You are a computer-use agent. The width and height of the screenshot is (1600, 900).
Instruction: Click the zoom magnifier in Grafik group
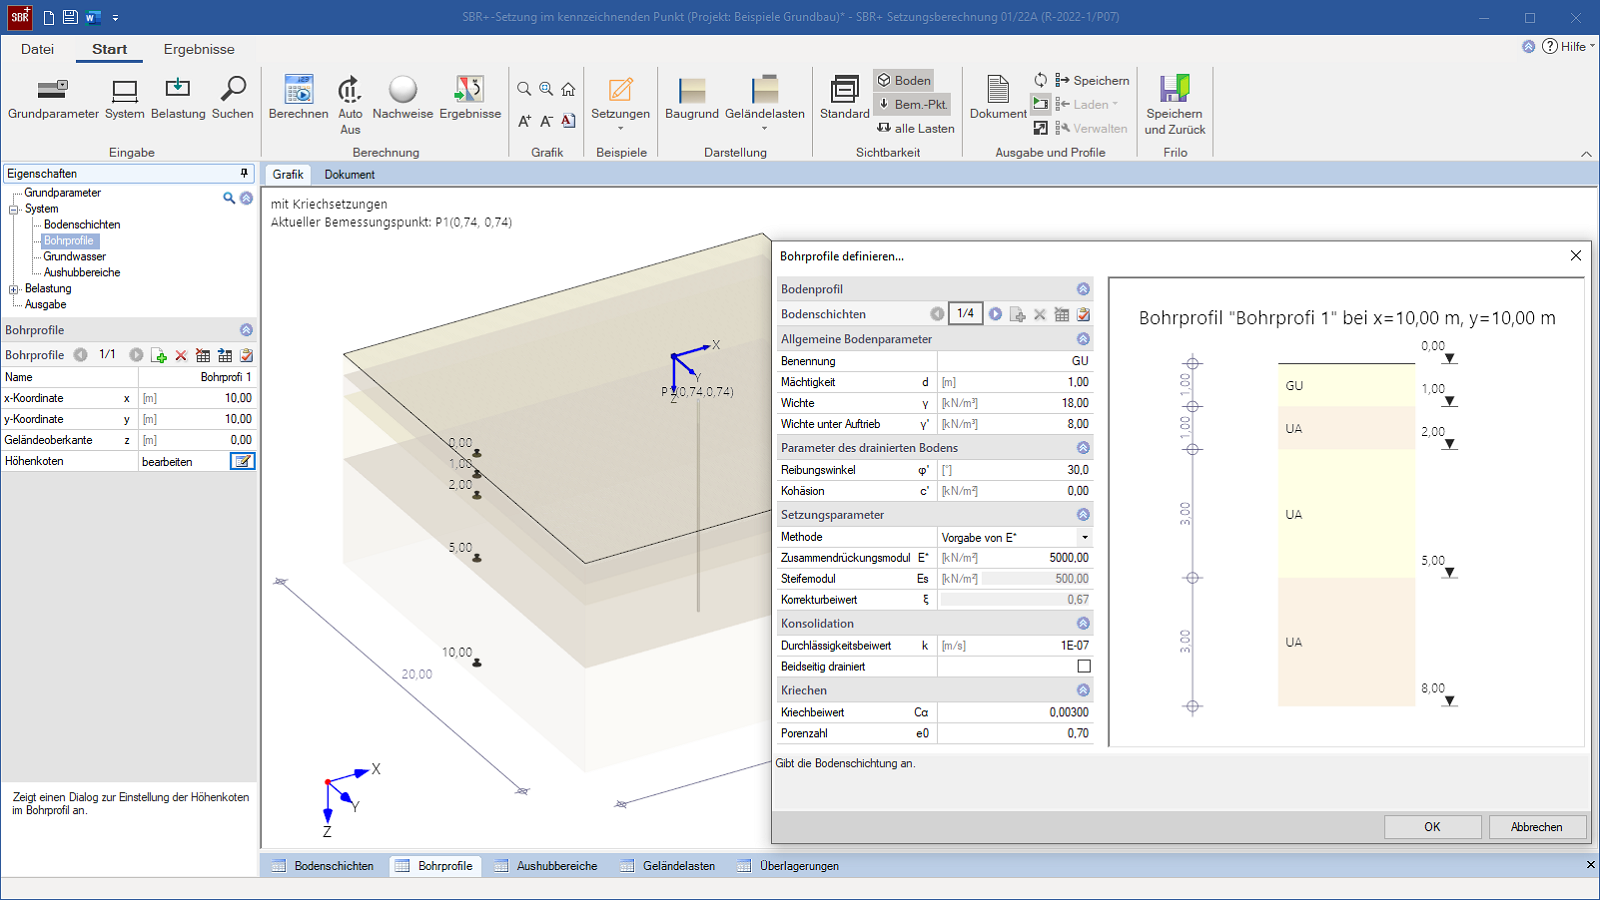(x=524, y=89)
